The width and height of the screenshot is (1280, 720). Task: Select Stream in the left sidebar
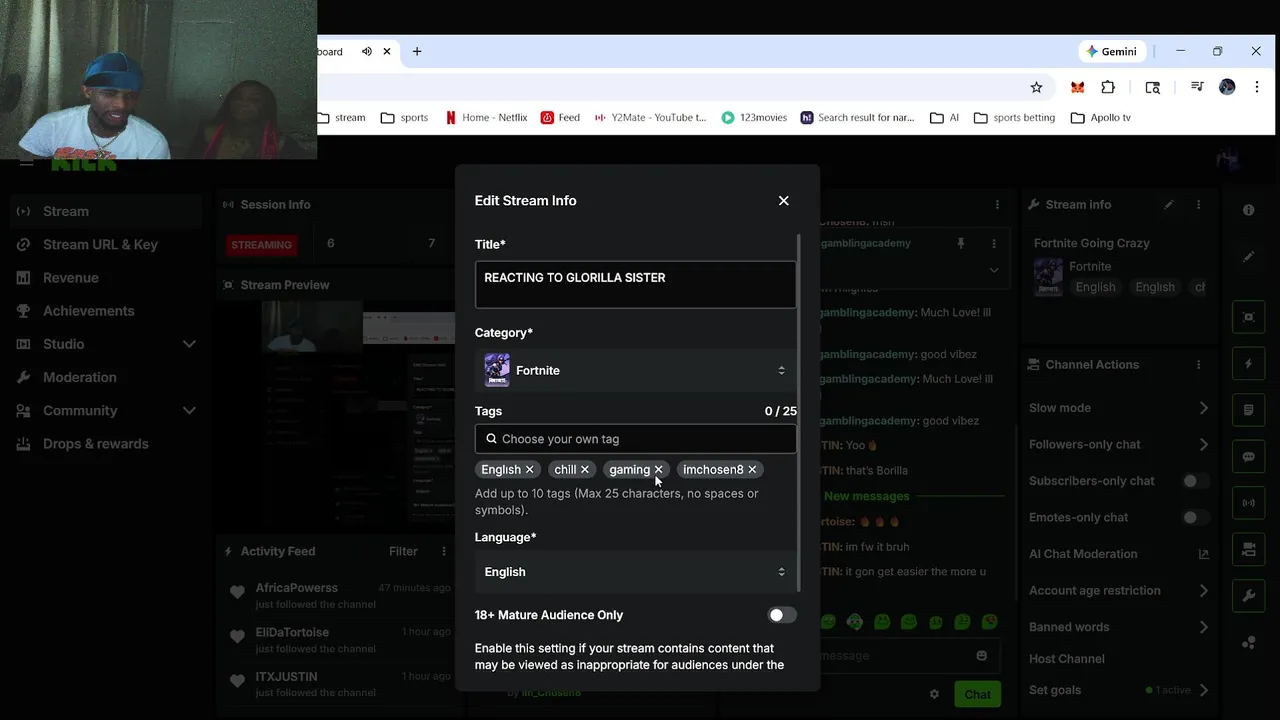106,211
